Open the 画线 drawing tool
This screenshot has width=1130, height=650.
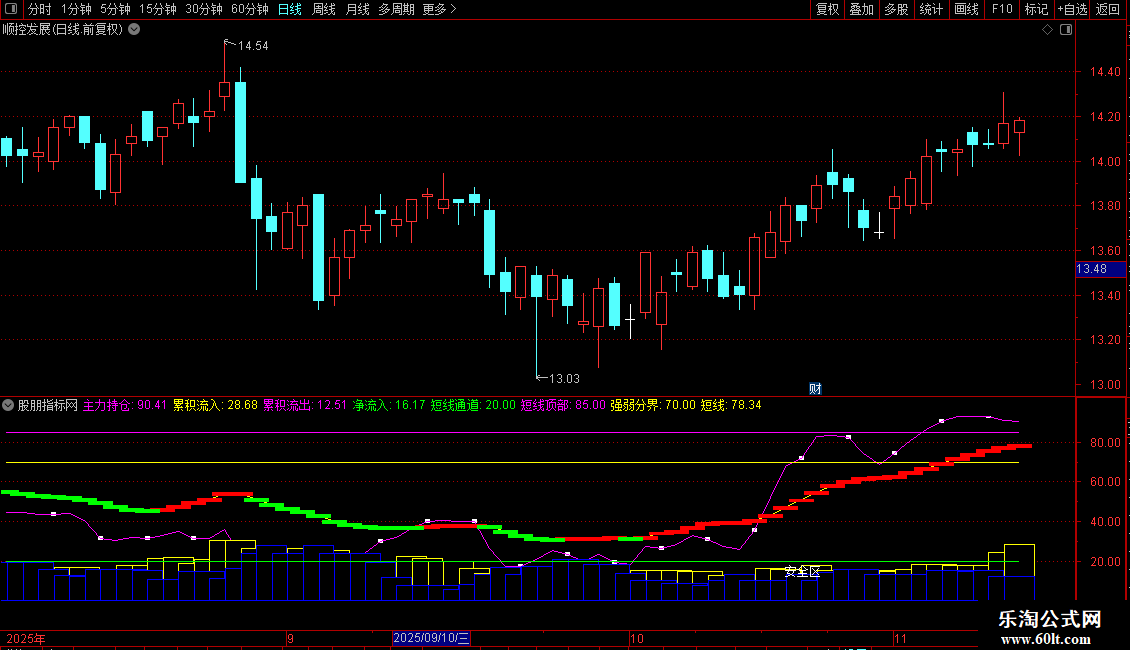click(x=966, y=9)
